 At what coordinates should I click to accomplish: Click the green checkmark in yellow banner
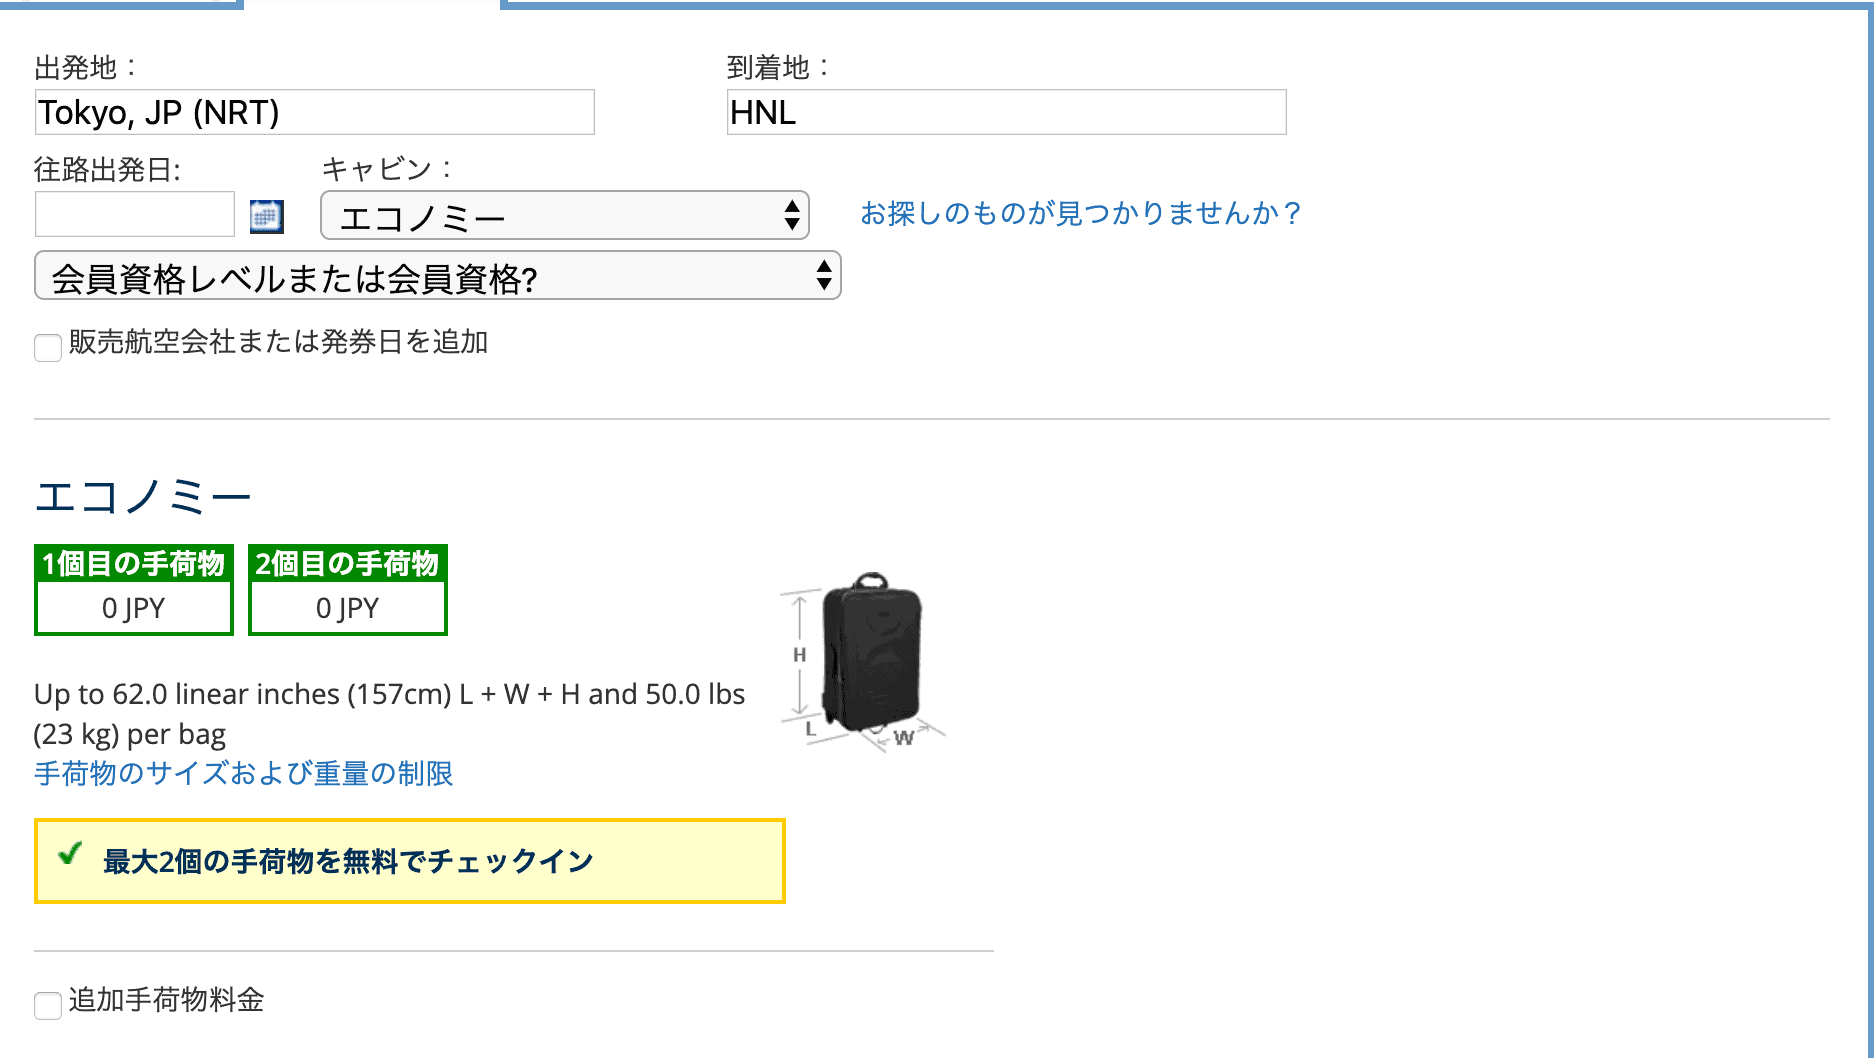70,855
